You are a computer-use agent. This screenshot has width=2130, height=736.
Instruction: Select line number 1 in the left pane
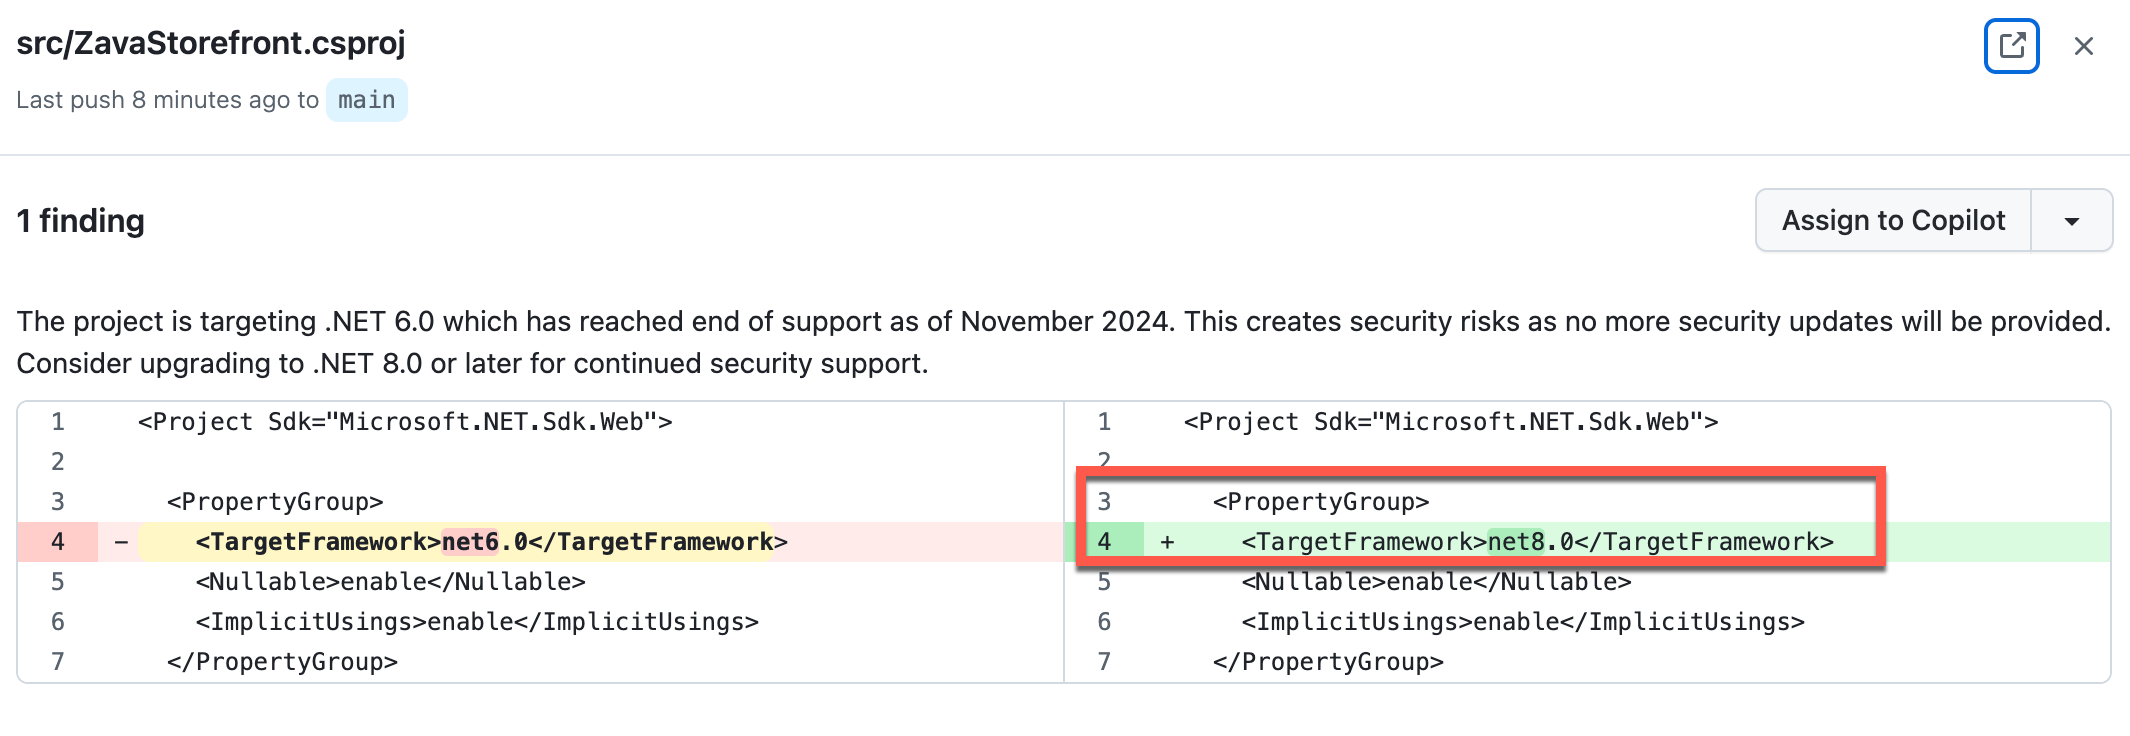tap(57, 421)
